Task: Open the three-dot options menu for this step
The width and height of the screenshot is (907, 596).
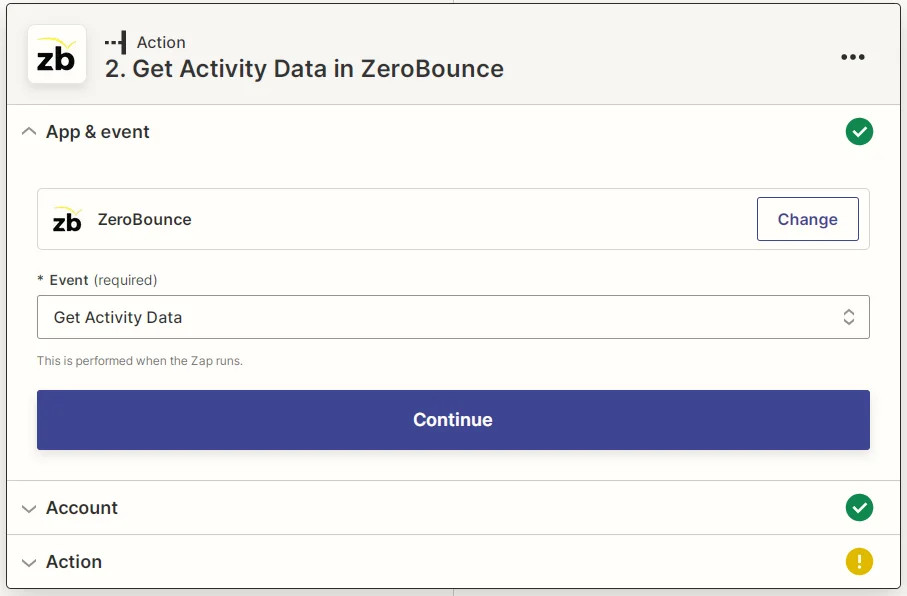Action: [853, 57]
